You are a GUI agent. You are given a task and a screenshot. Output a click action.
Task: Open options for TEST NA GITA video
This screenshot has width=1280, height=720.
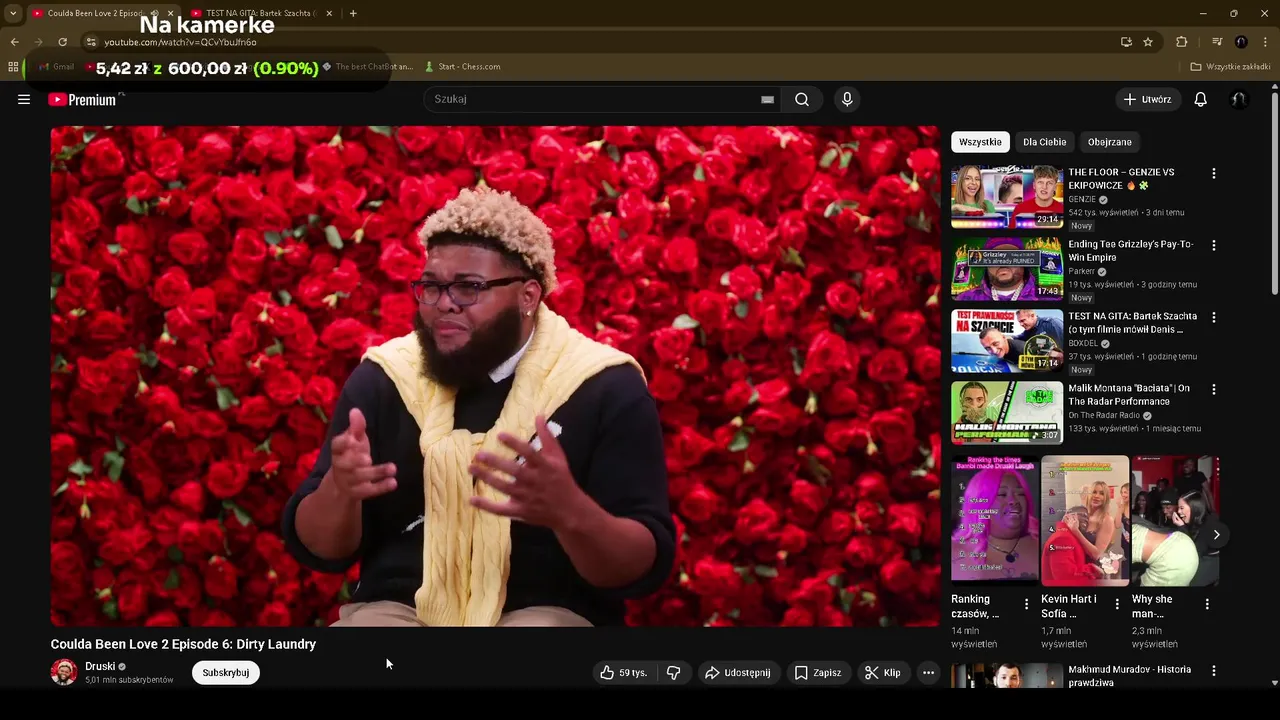tap(1214, 317)
